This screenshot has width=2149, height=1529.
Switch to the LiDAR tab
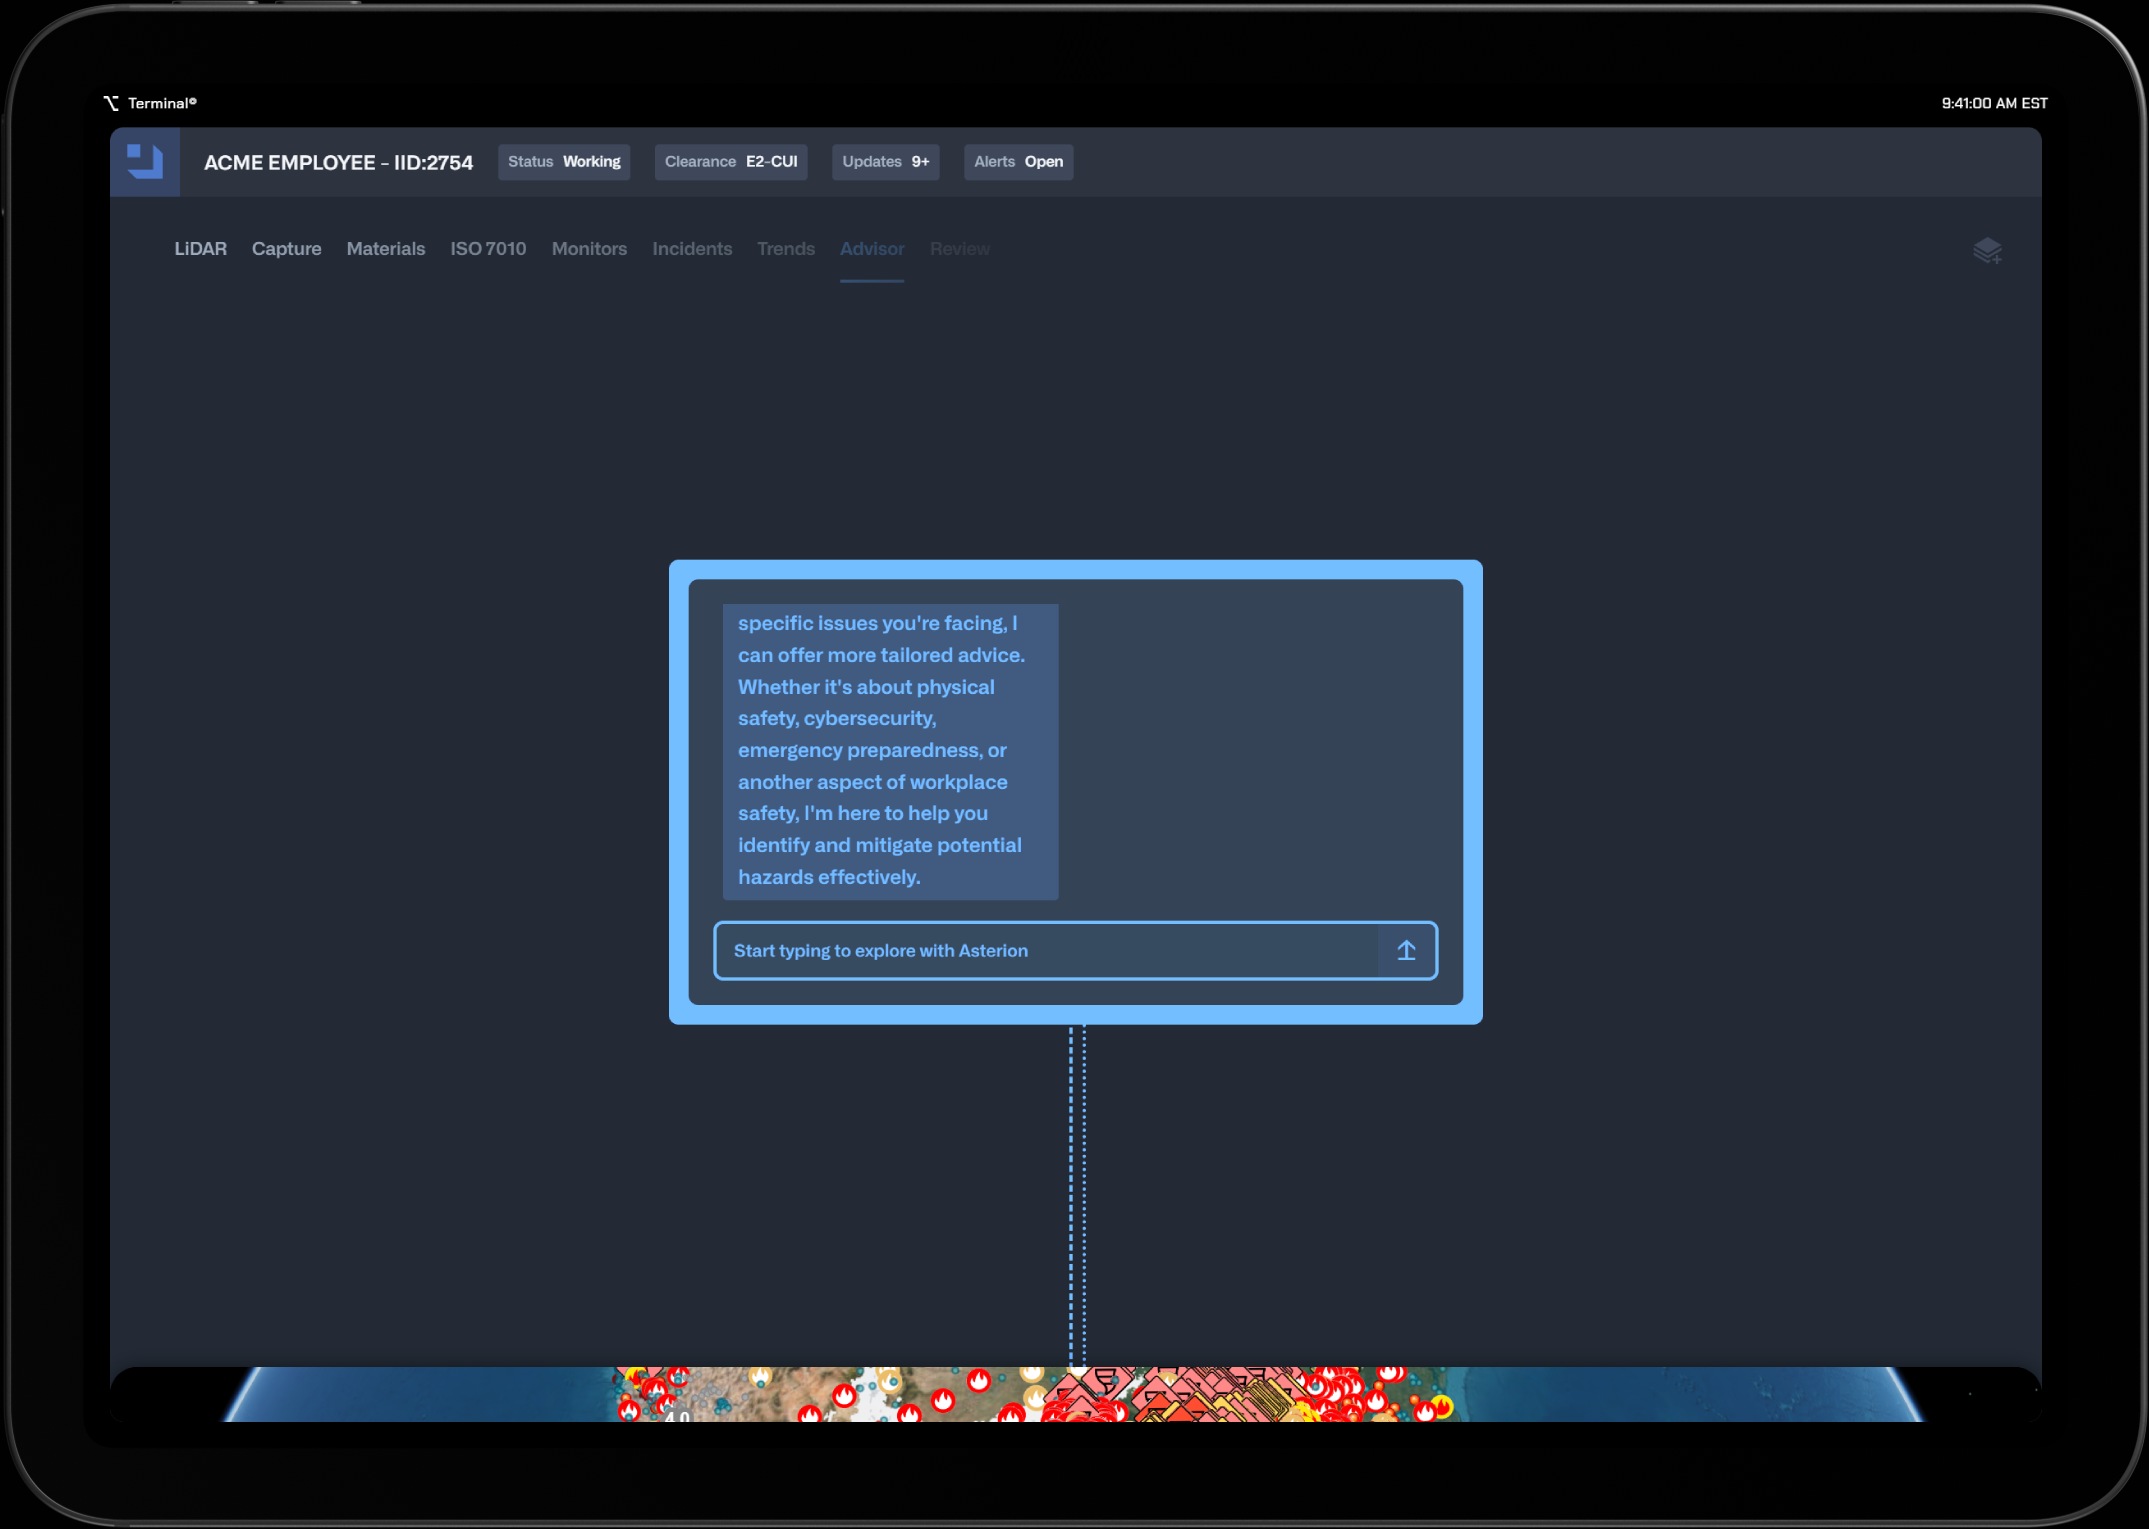click(200, 249)
